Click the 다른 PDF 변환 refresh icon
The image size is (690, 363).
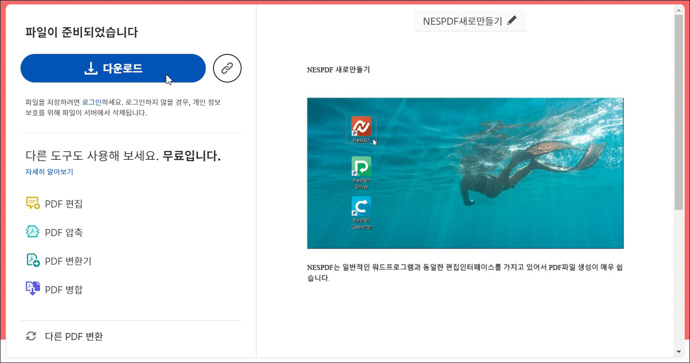[x=31, y=336]
